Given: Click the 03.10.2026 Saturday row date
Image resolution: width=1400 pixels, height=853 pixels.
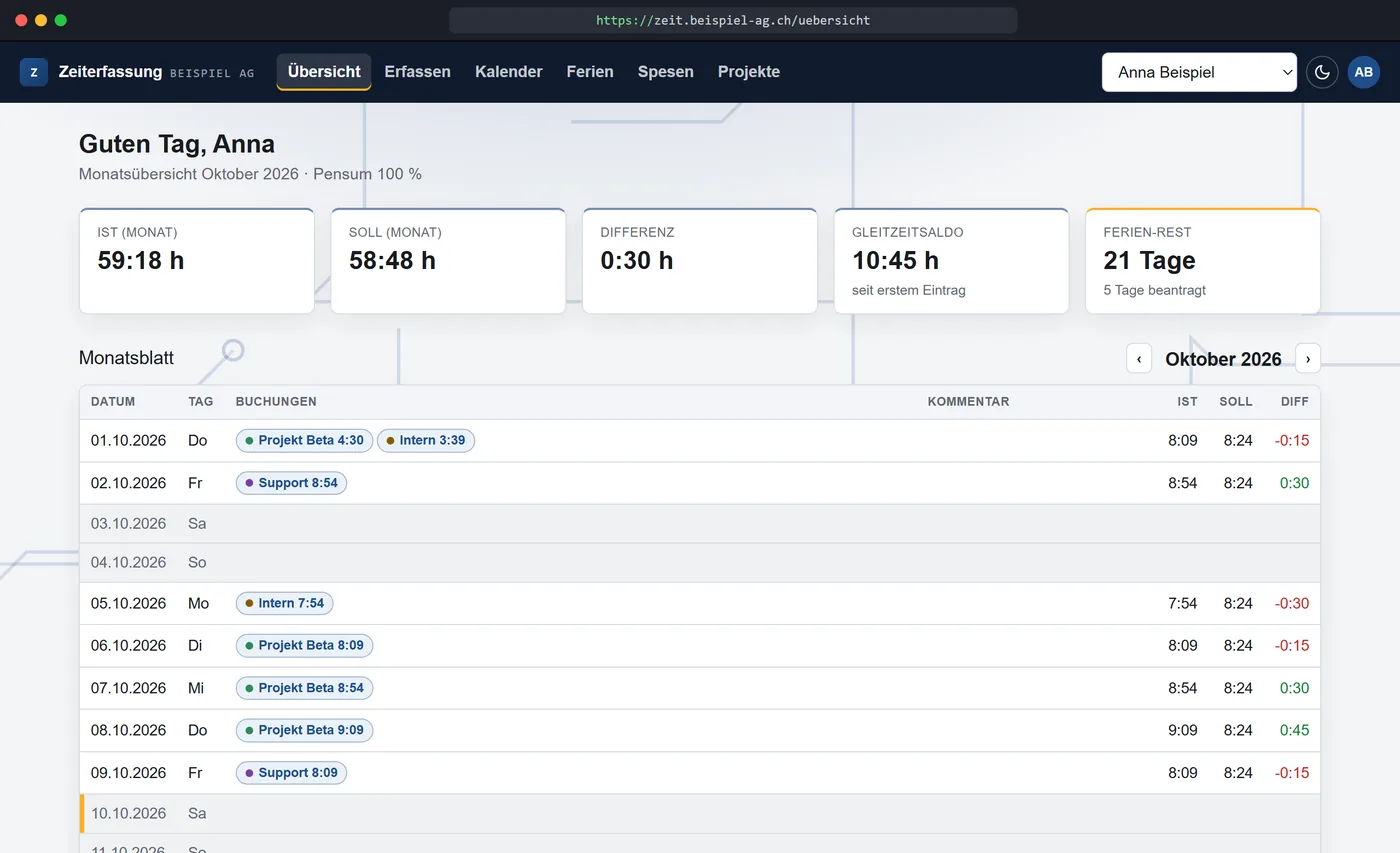Looking at the screenshot, I should 128,524.
